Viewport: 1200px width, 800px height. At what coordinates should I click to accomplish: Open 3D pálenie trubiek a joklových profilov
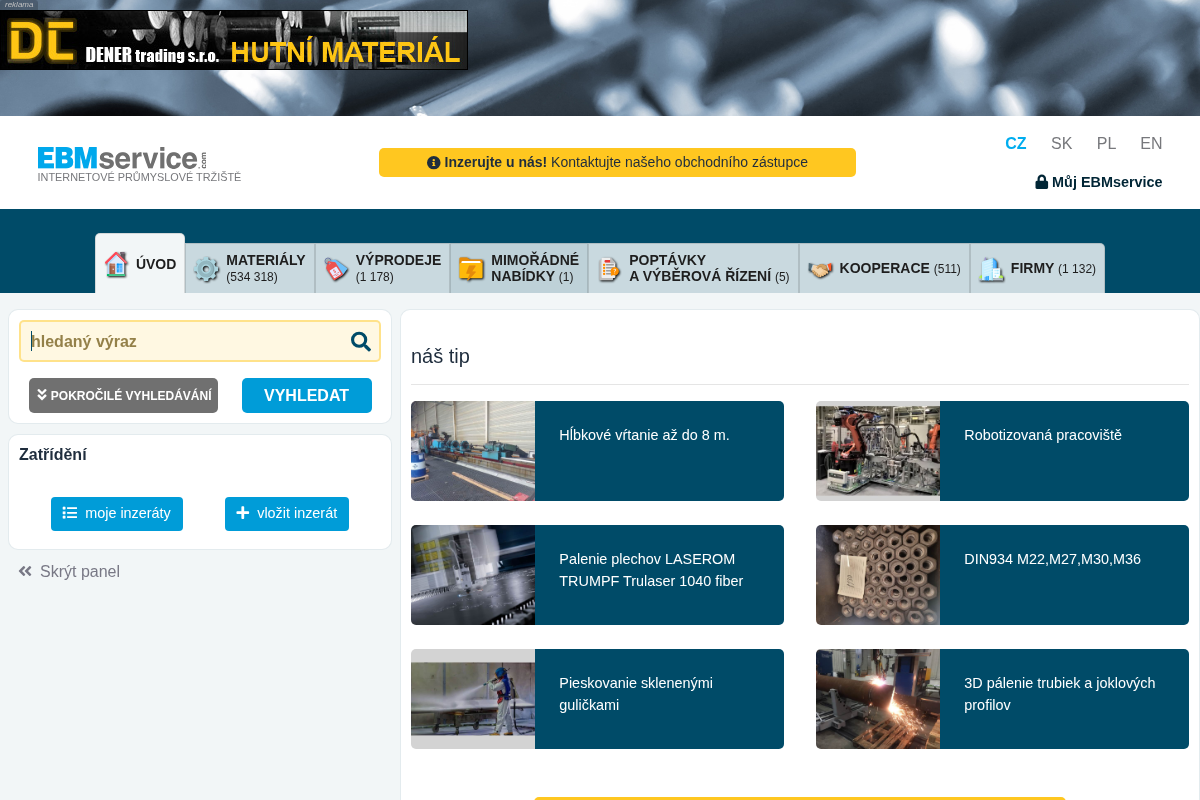tap(1059, 694)
